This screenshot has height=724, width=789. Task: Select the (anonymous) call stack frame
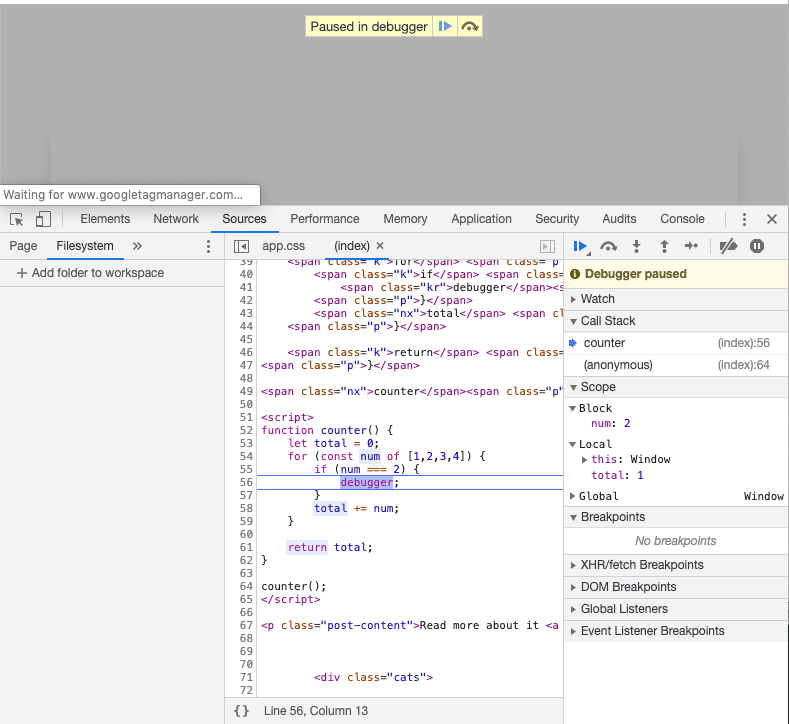676,365
